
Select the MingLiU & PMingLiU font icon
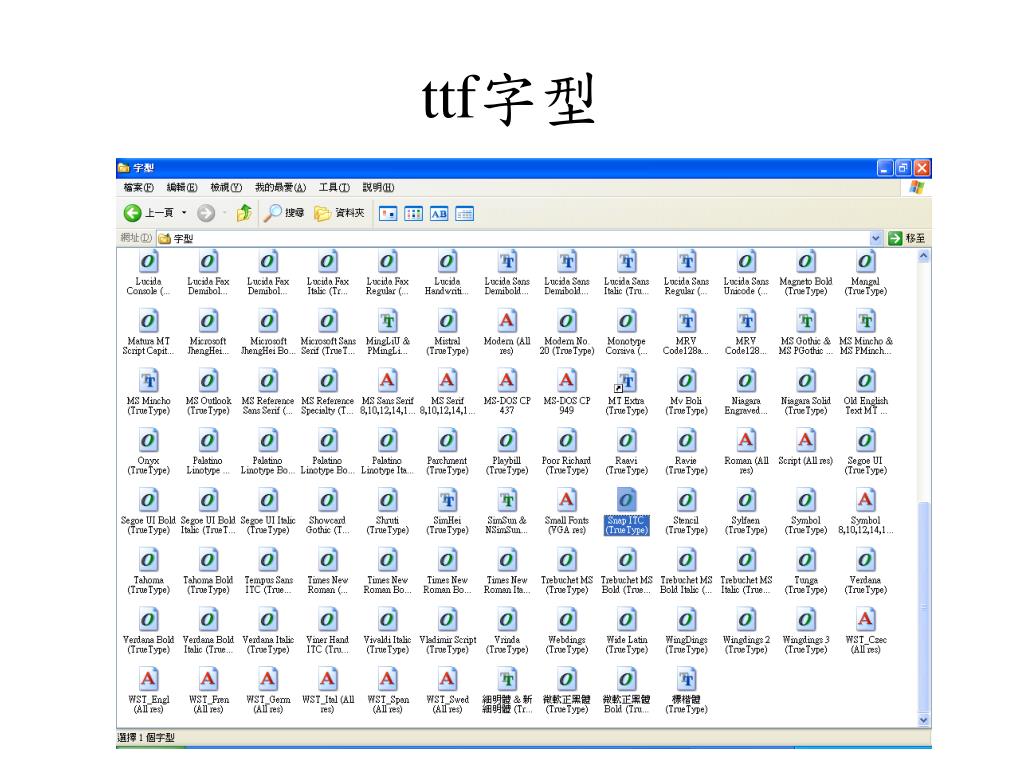[x=387, y=321]
